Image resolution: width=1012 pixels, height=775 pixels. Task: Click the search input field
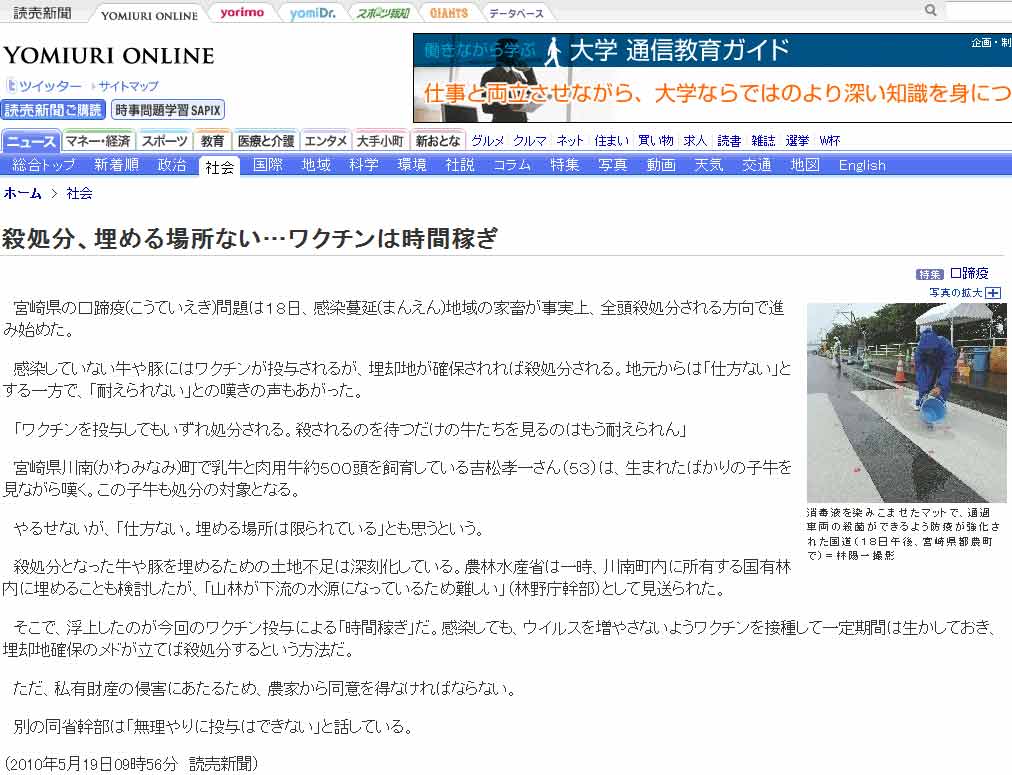[978, 11]
